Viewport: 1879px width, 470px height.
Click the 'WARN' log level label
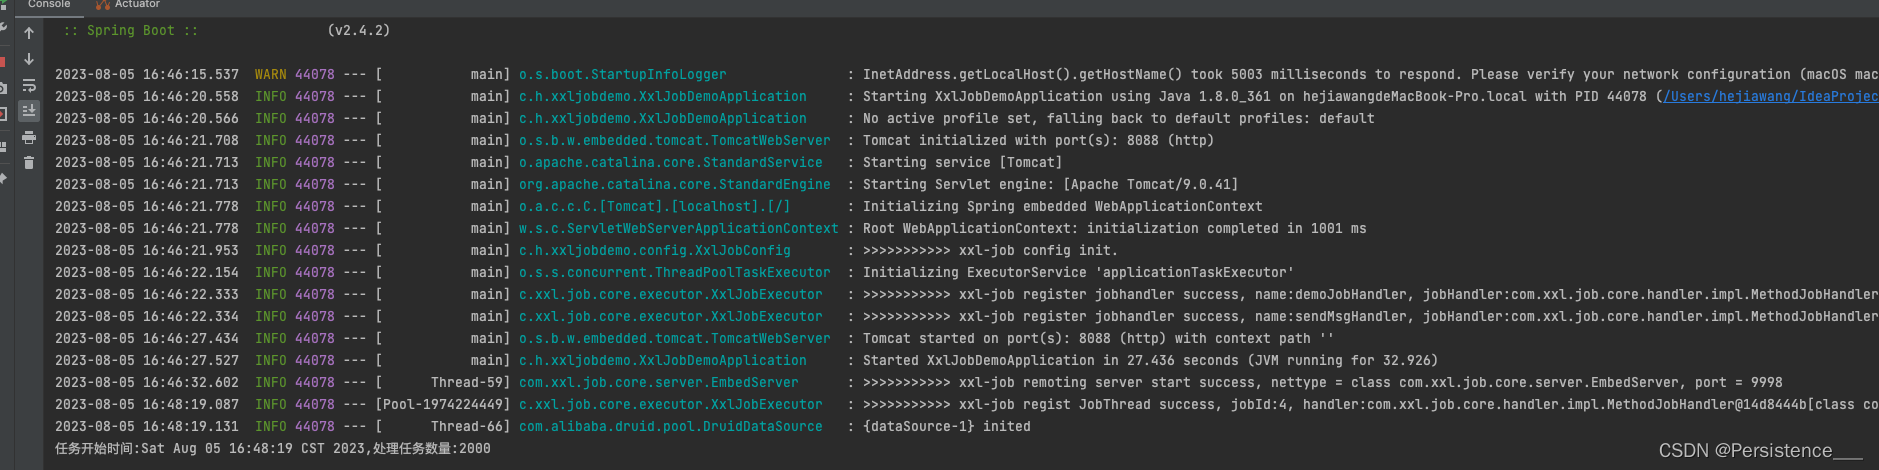pyautogui.click(x=270, y=74)
